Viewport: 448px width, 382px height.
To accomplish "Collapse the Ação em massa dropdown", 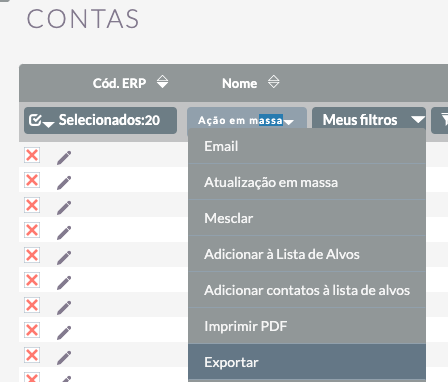I will pos(247,120).
